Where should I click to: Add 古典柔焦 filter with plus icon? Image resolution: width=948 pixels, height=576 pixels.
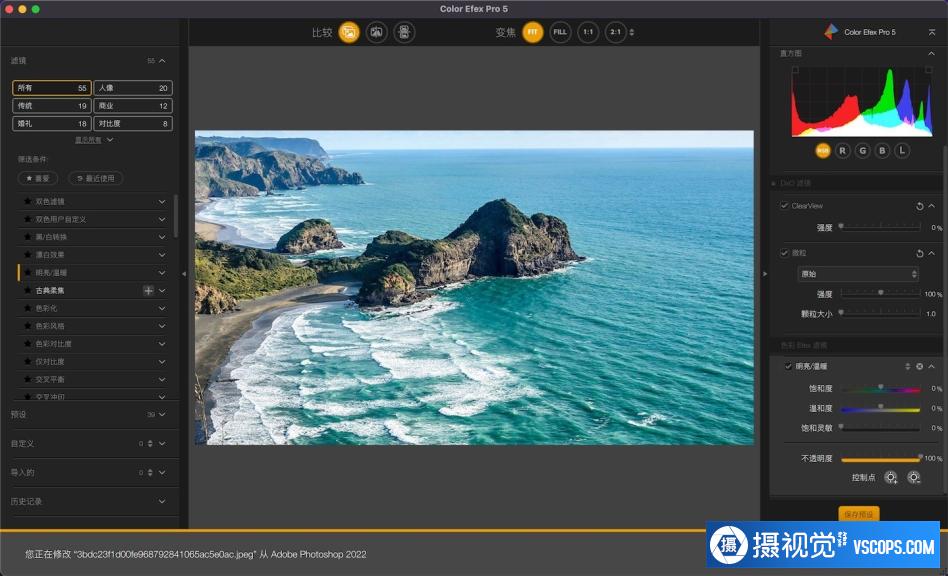[148, 291]
